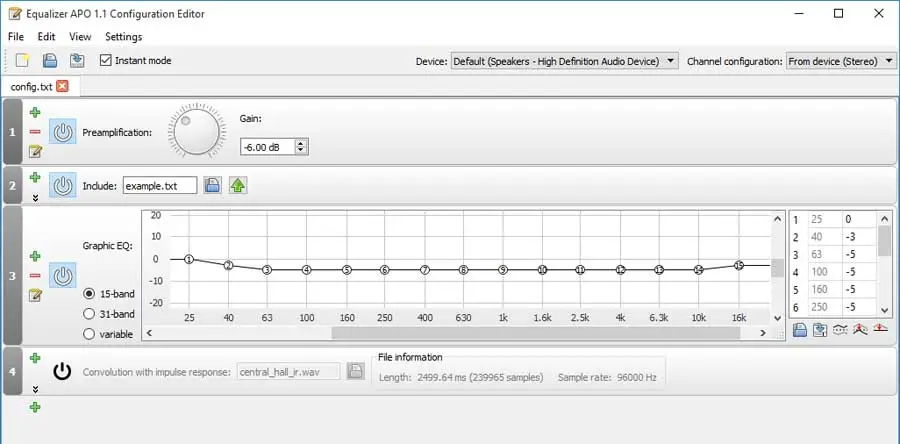Click the -3 gain cell for 40 Hz
900x444 pixels.
[859, 237]
